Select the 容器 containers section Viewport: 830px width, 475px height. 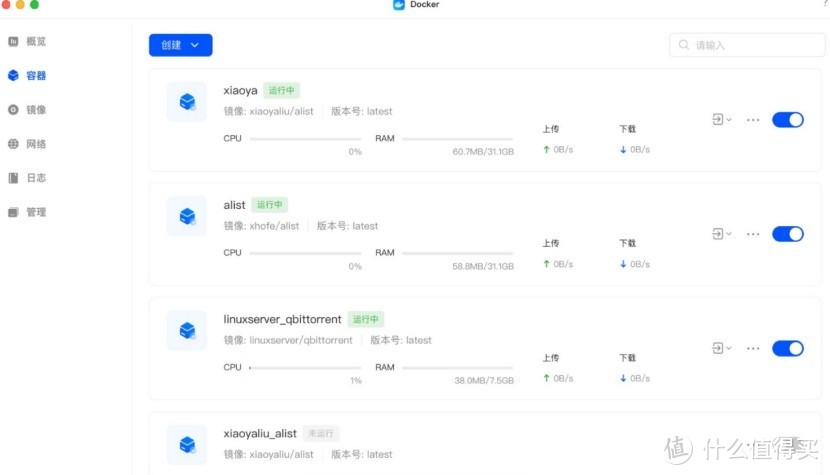click(x=27, y=75)
